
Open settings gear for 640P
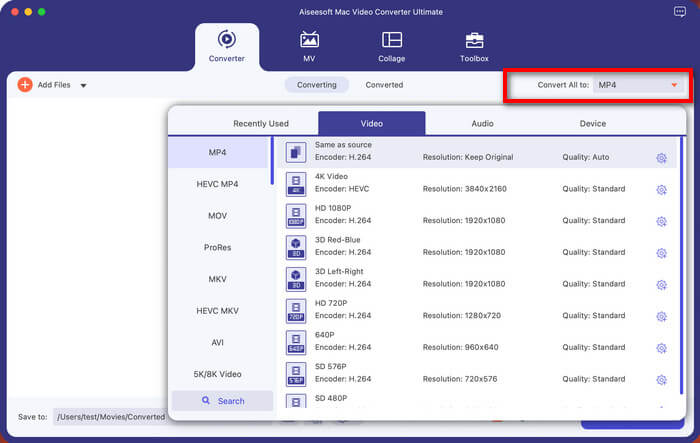[x=661, y=348]
